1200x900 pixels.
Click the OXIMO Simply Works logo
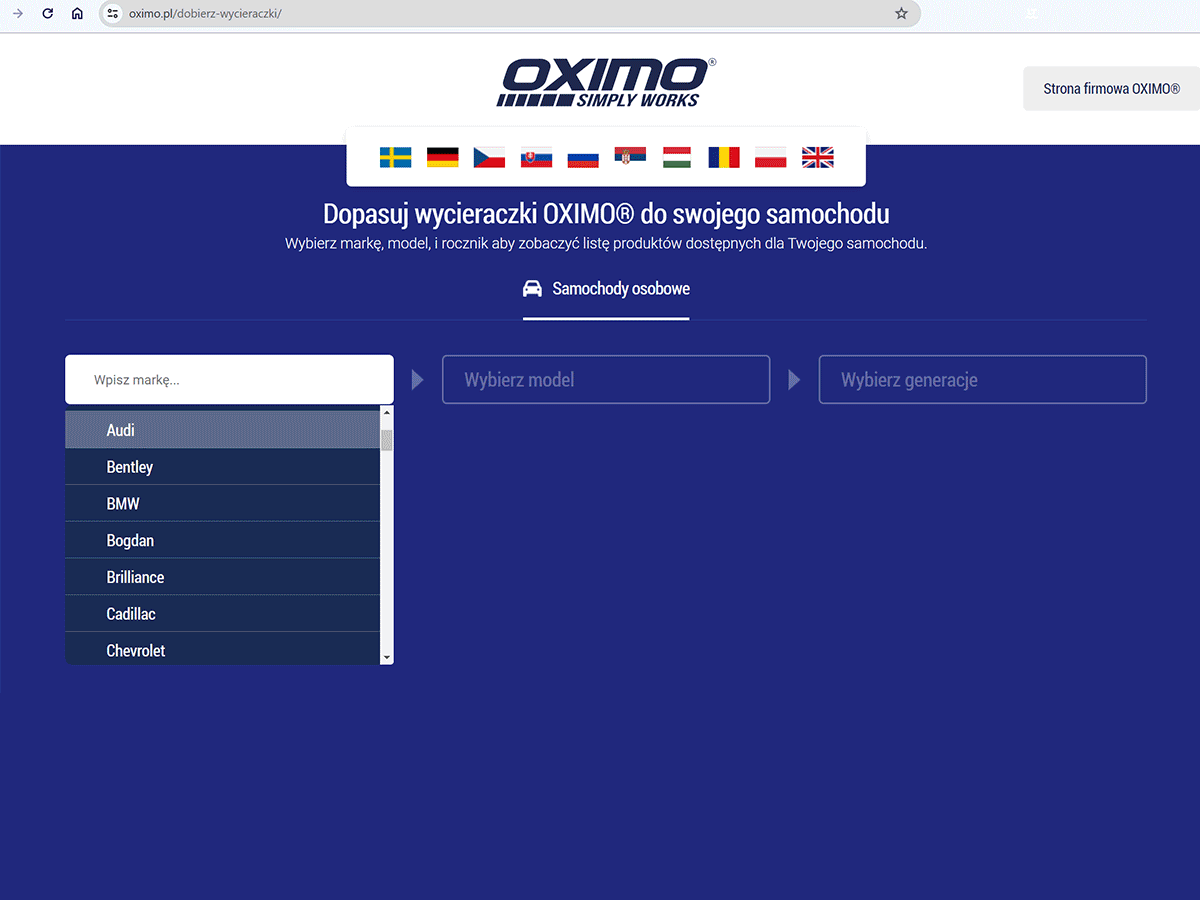click(607, 82)
